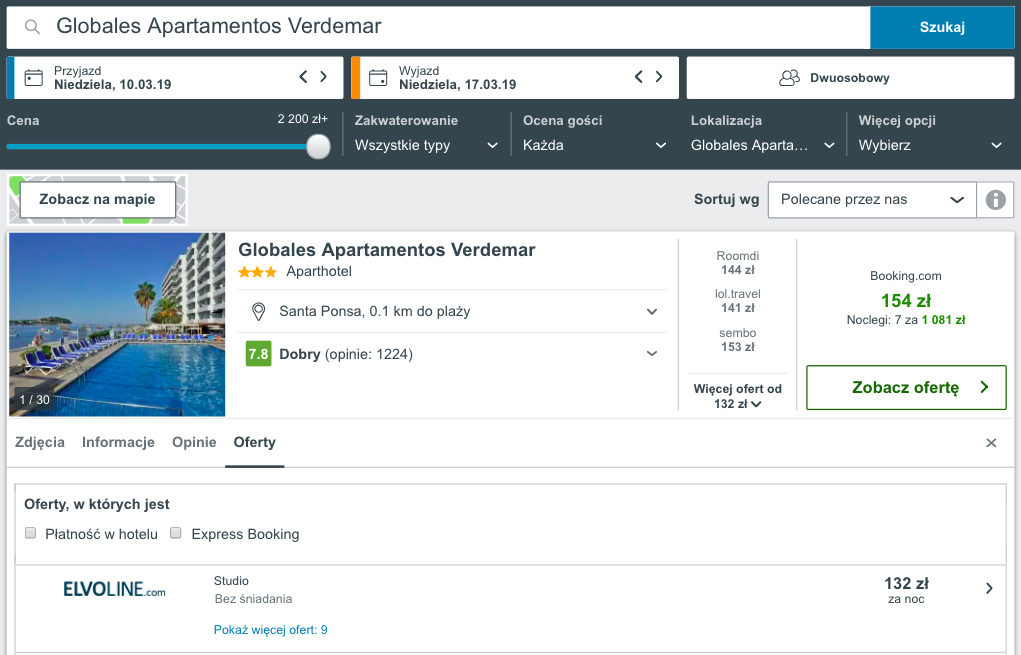The height and width of the screenshot is (655, 1021).
Task: Click the hotel search input field
Action: coord(438,27)
